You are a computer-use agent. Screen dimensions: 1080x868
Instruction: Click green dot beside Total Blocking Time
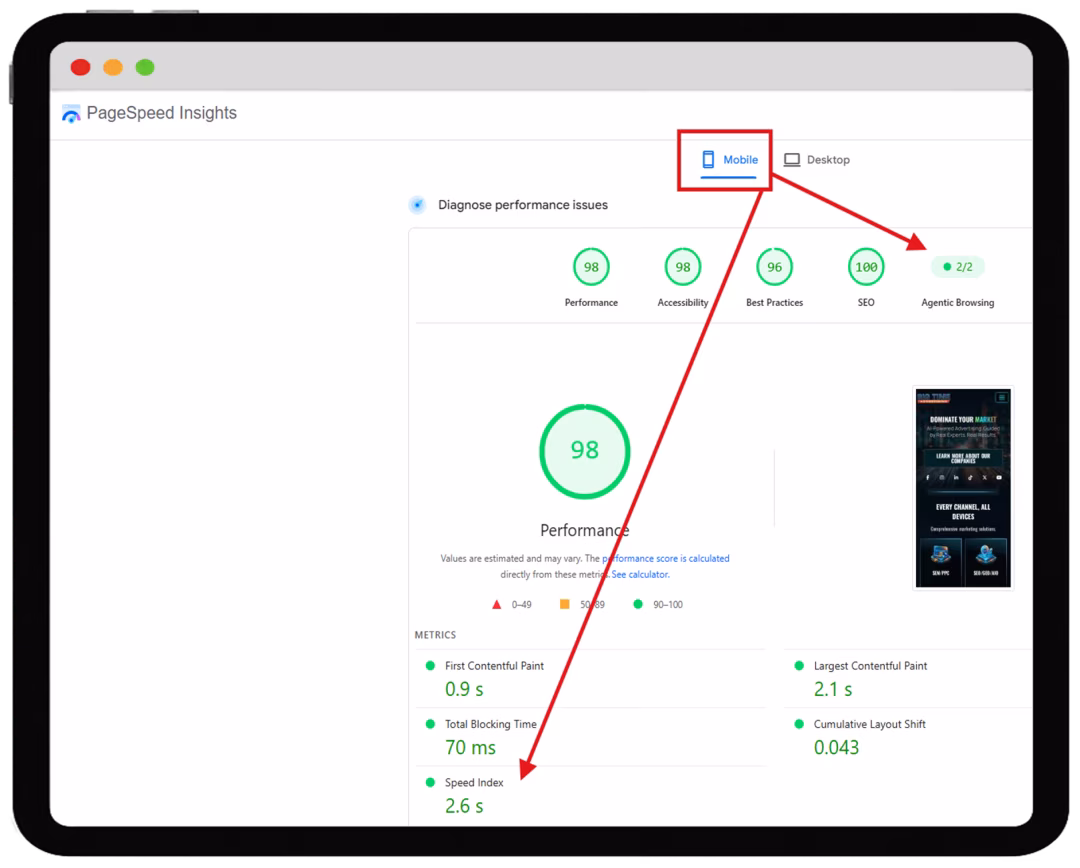[x=430, y=724]
